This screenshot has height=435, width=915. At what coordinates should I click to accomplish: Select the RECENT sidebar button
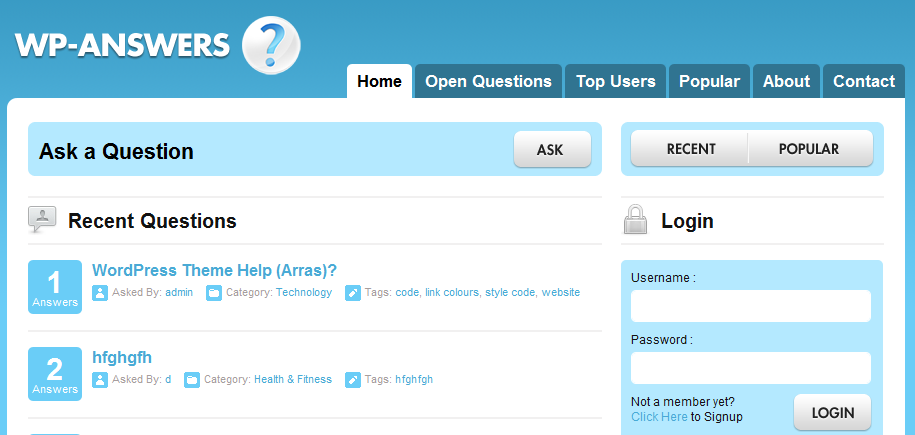(691, 149)
